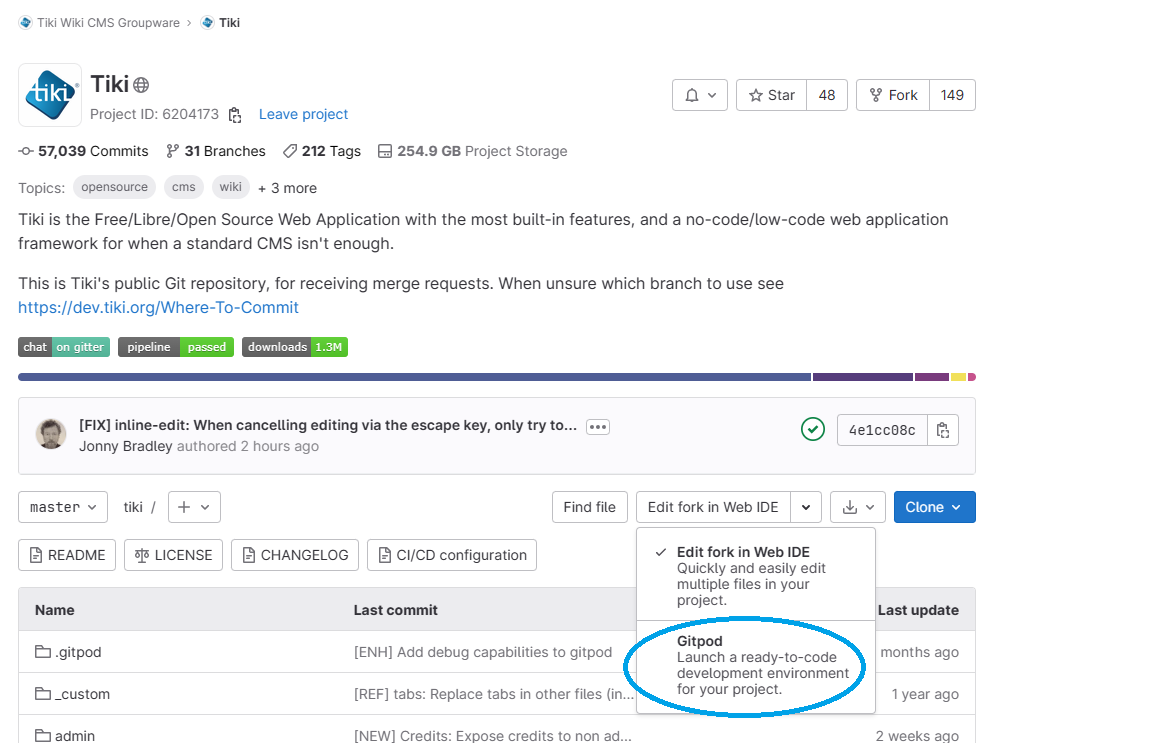Click the Leave project link
The image size is (1152, 743).
(303, 114)
